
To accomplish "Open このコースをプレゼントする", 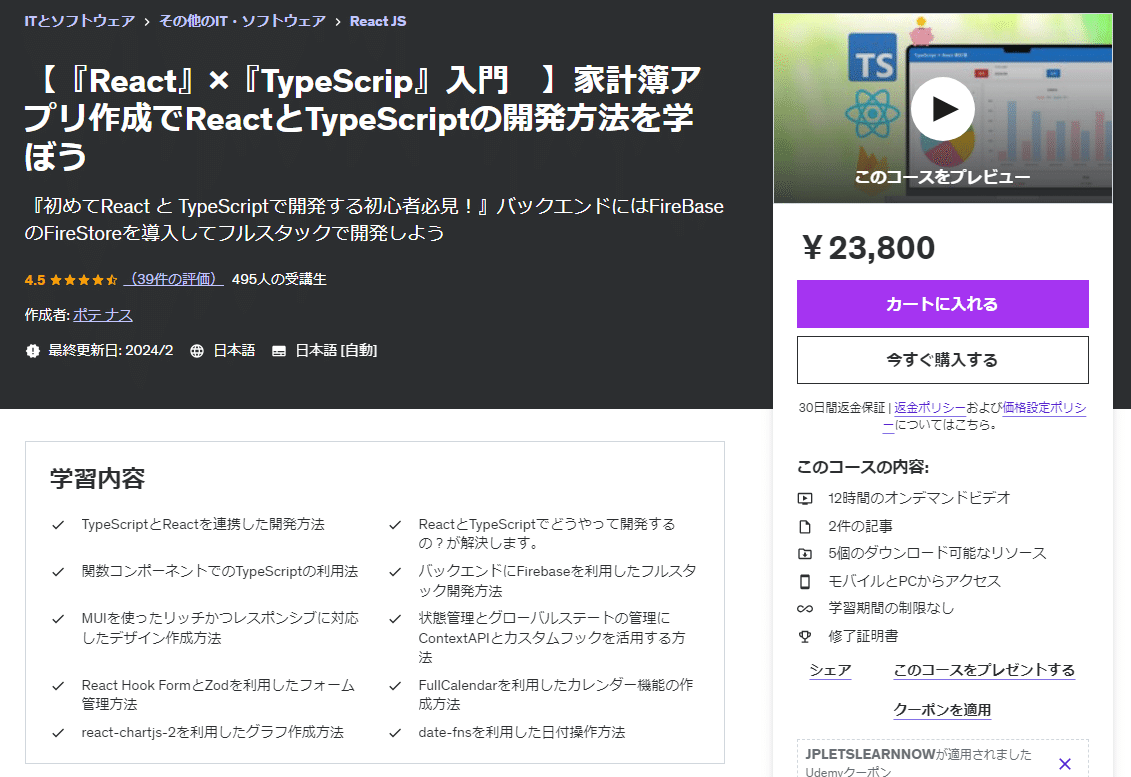I will click(x=983, y=669).
